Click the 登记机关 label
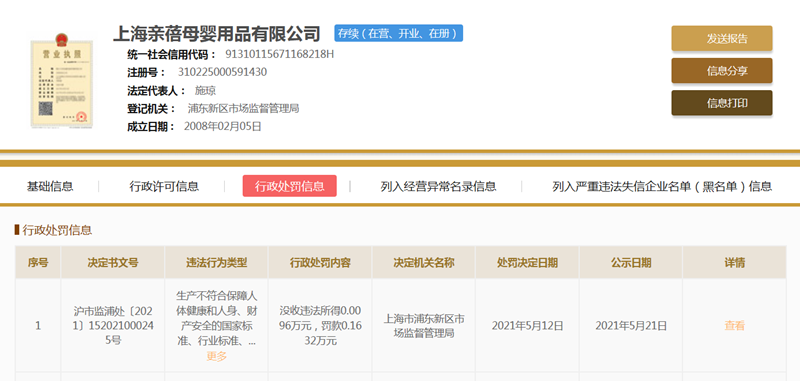The image size is (800, 381). pos(151,109)
